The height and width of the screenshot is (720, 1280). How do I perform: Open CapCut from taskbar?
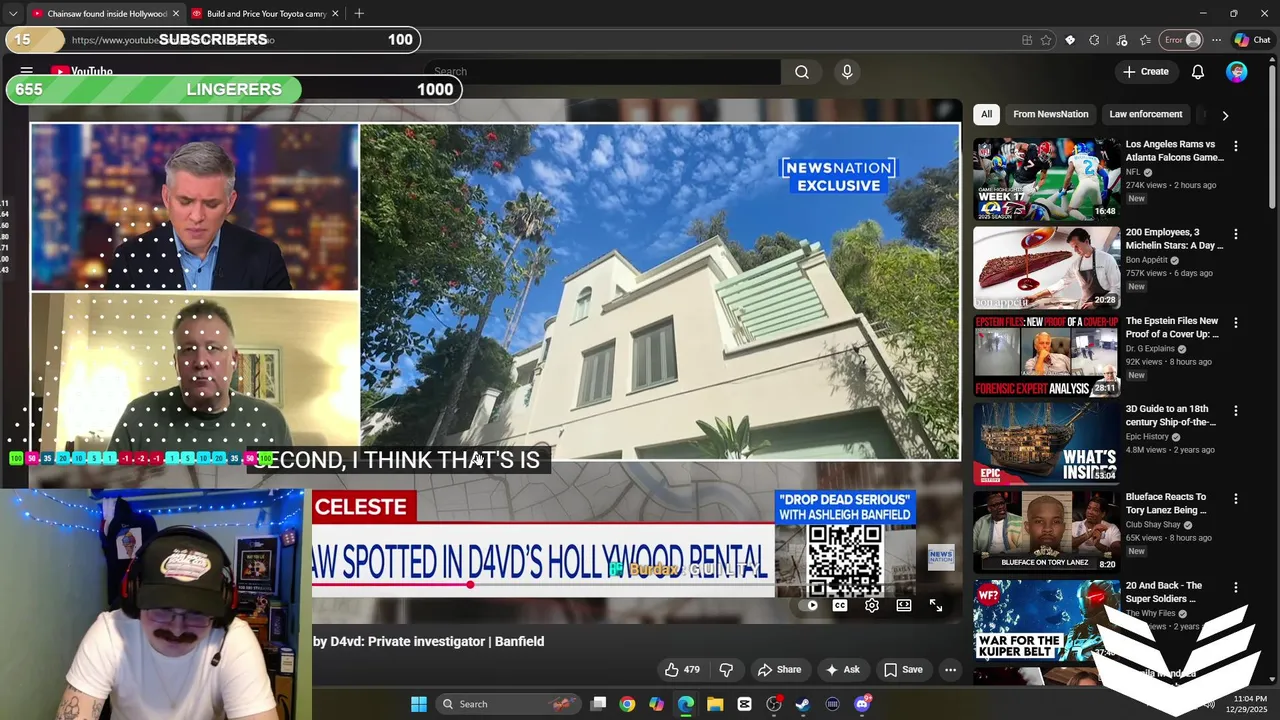pos(744,704)
